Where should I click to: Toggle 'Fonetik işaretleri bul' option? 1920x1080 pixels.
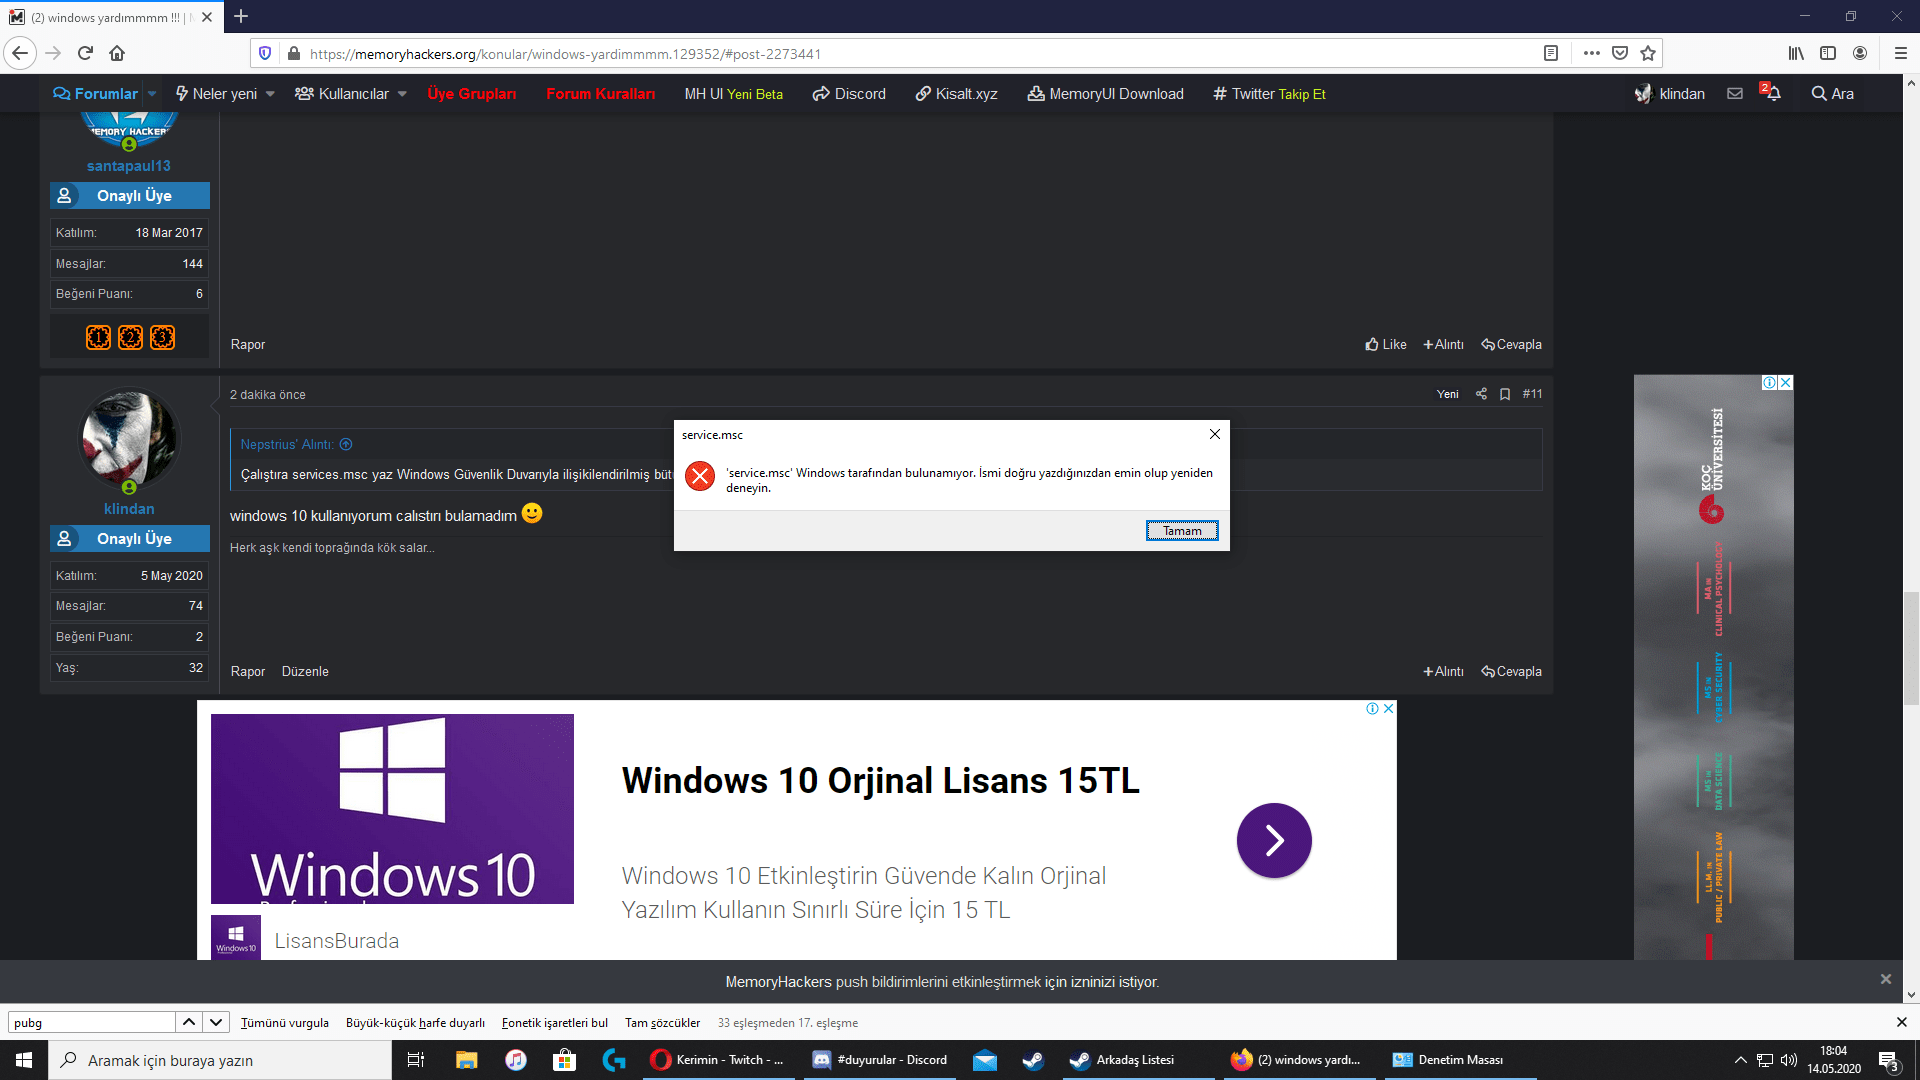(x=555, y=1022)
